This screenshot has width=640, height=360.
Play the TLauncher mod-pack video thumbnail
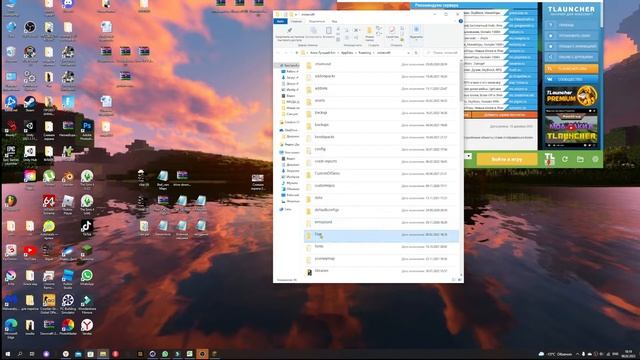(571, 128)
